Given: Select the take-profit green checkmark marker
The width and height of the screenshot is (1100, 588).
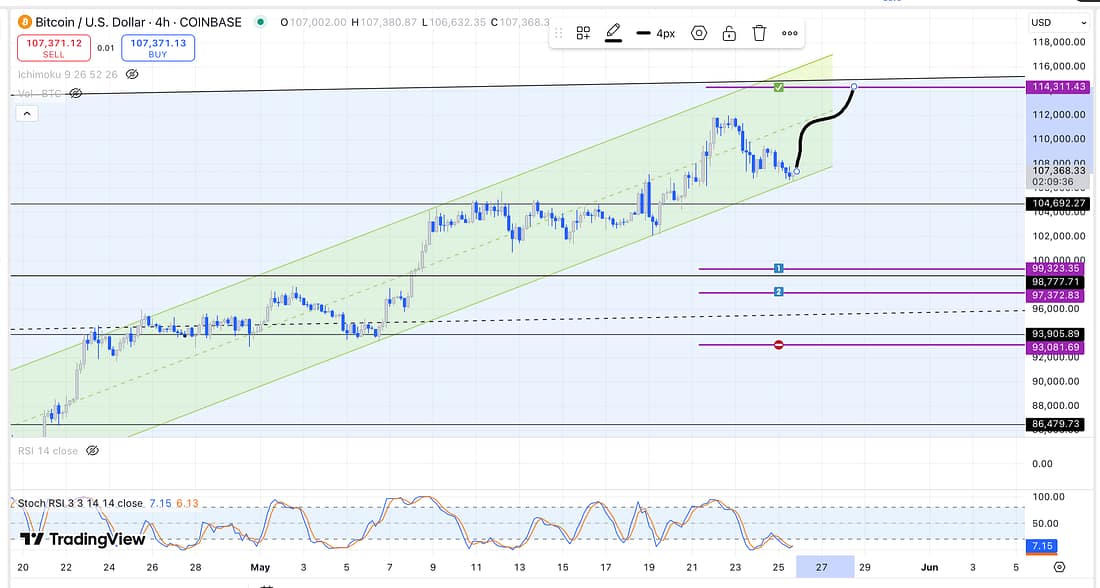Looking at the screenshot, I should point(778,89).
